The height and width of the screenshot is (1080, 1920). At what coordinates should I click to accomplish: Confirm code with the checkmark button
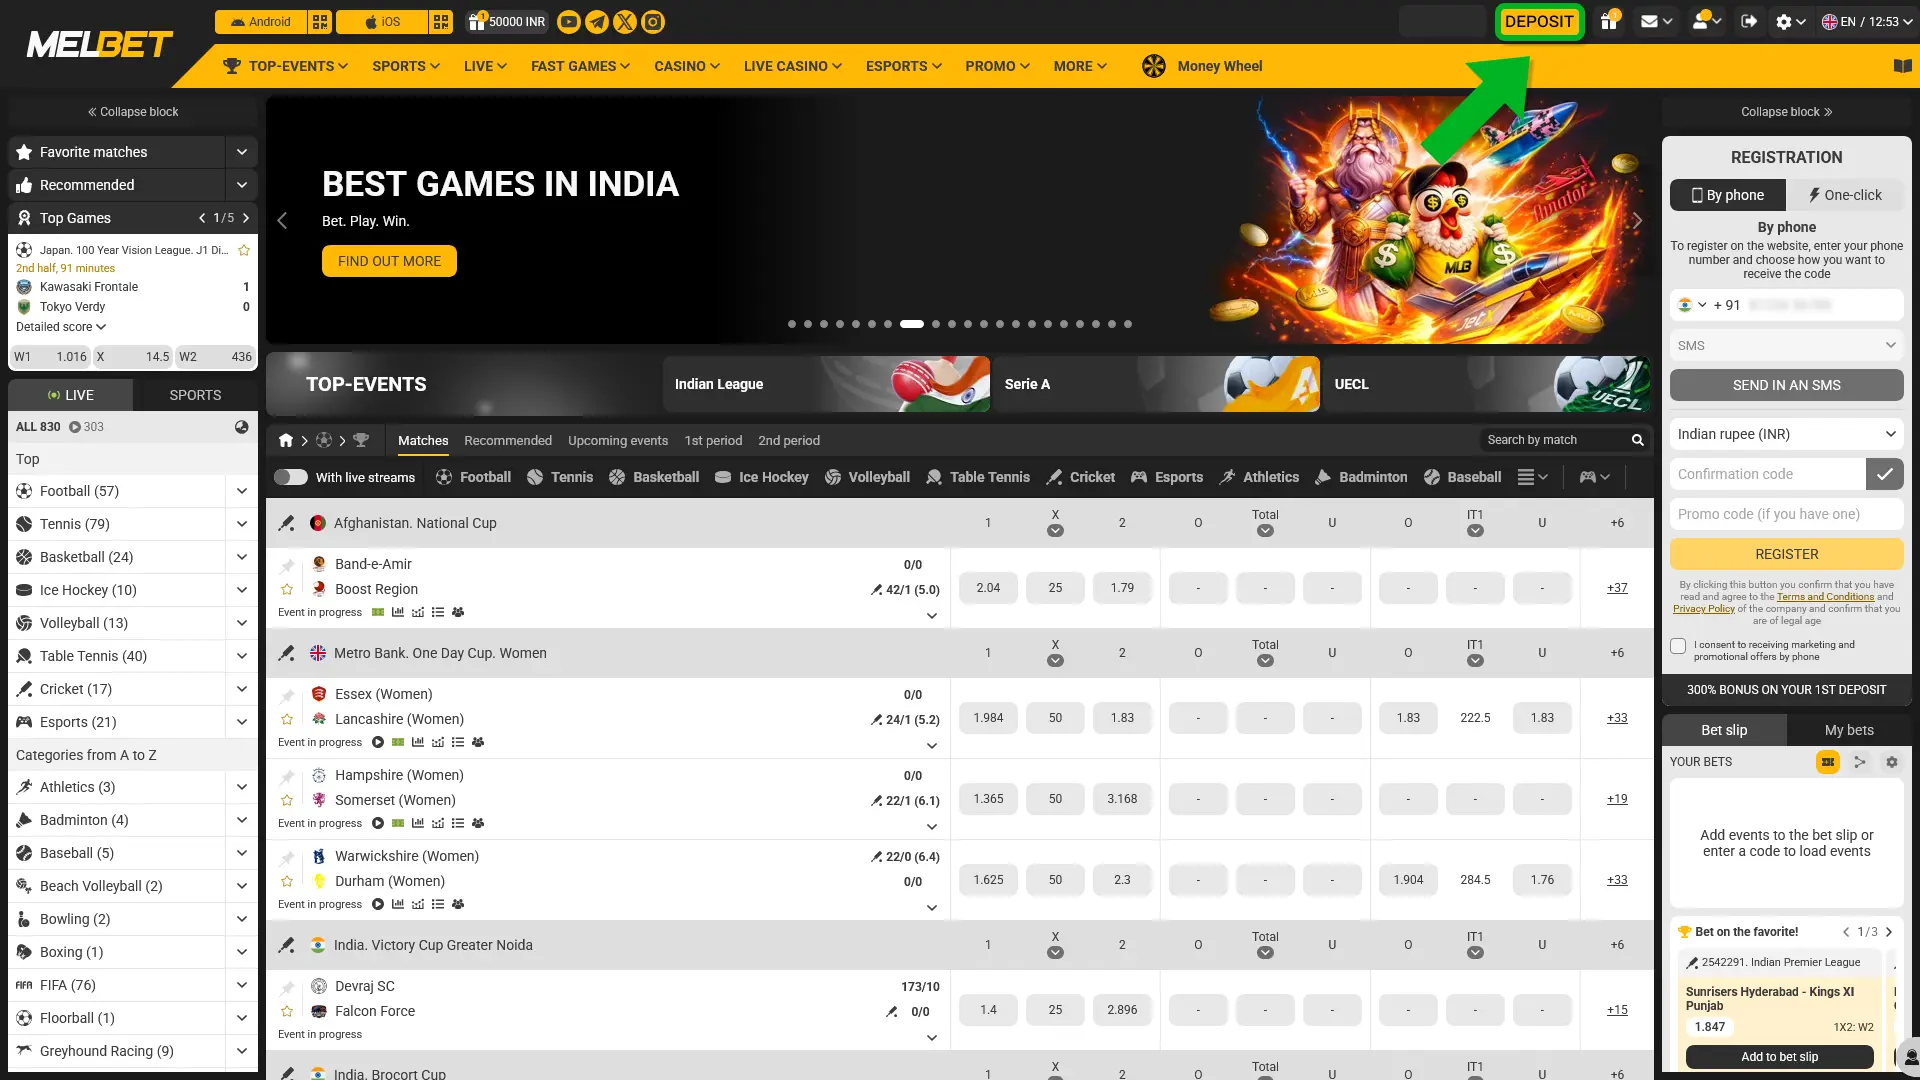pos(1885,474)
